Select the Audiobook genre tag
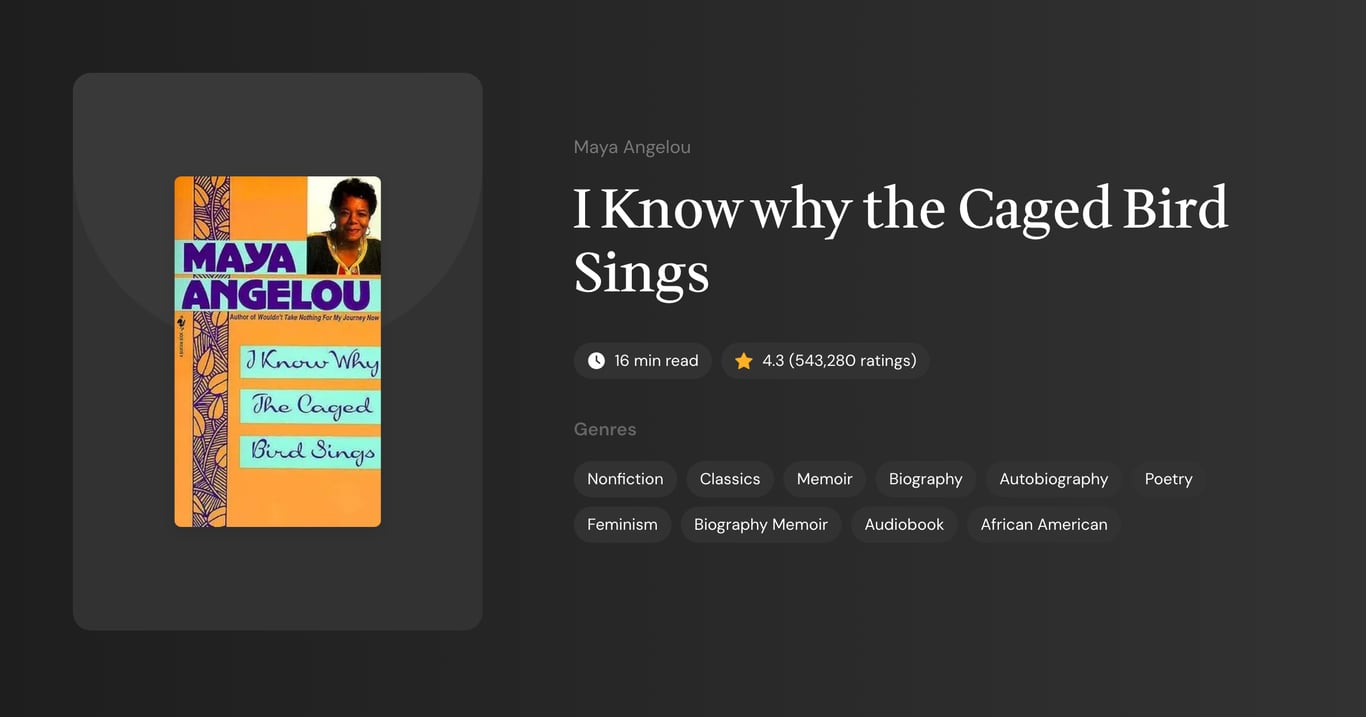 [903, 524]
